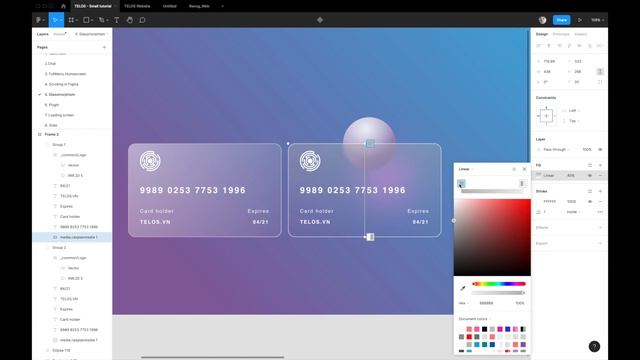The image size is (640, 360).
Task: Open the user avatar in toolbar
Action: [542, 20]
